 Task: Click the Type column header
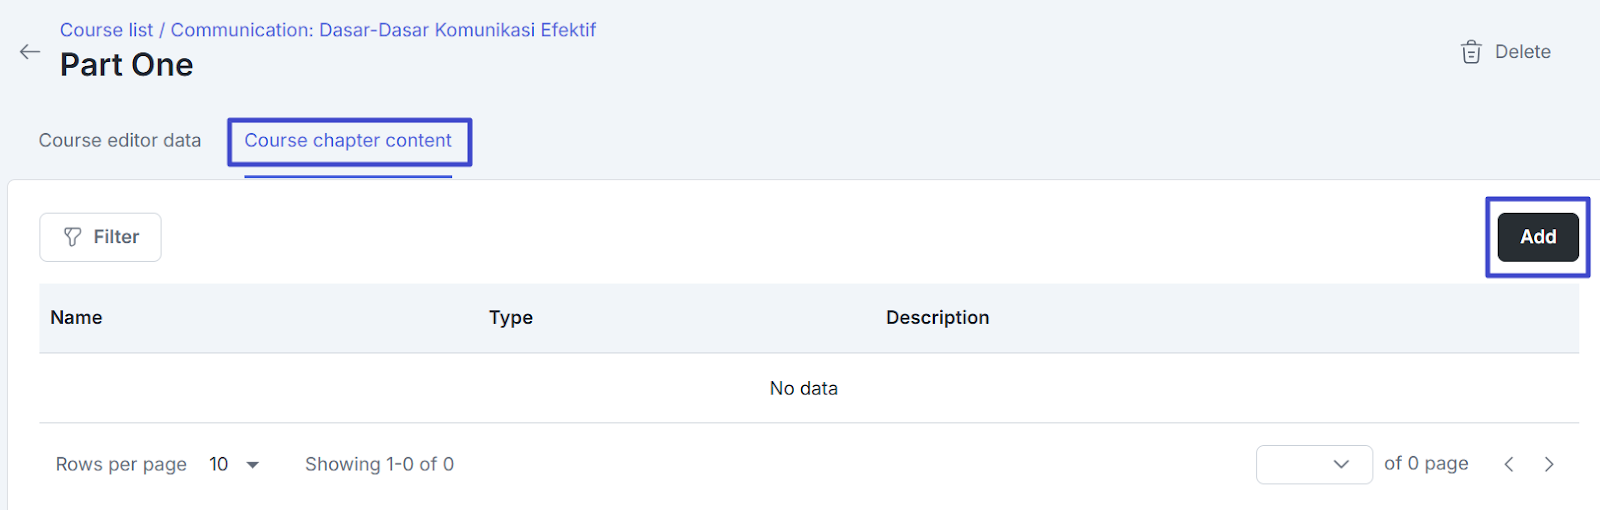(510, 318)
